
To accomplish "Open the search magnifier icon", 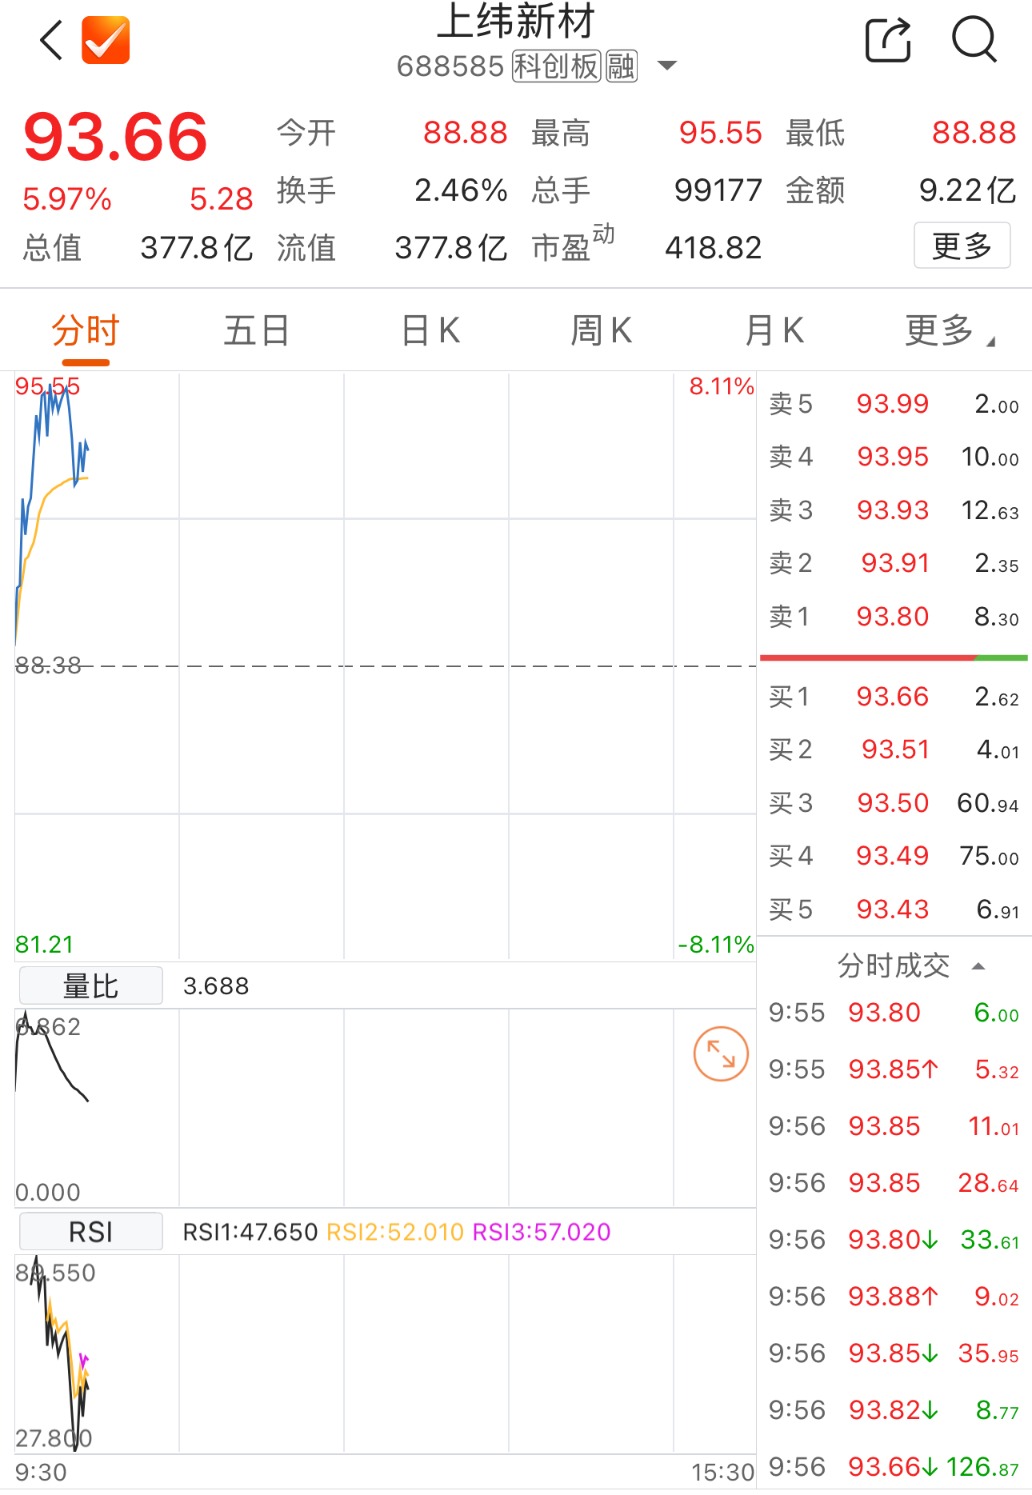I will point(974,40).
